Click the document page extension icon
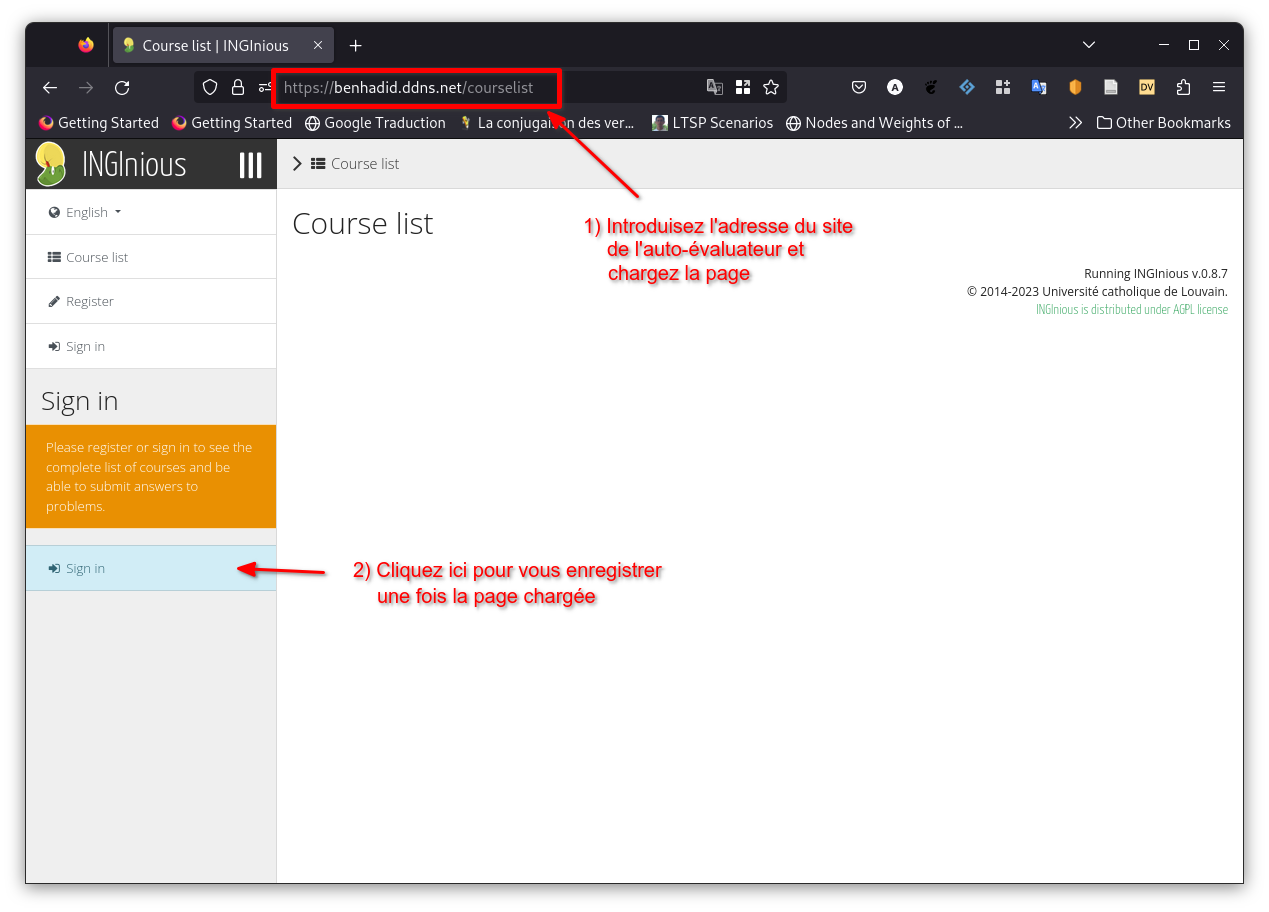 click(x=1111, y=87)
